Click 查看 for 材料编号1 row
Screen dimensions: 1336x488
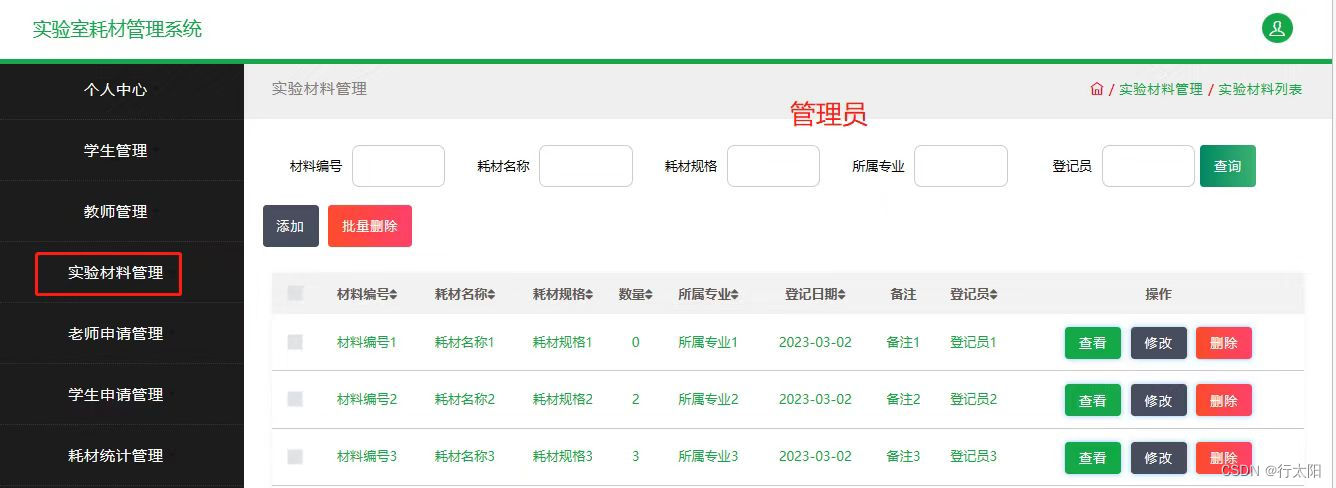pos(1093,343)
